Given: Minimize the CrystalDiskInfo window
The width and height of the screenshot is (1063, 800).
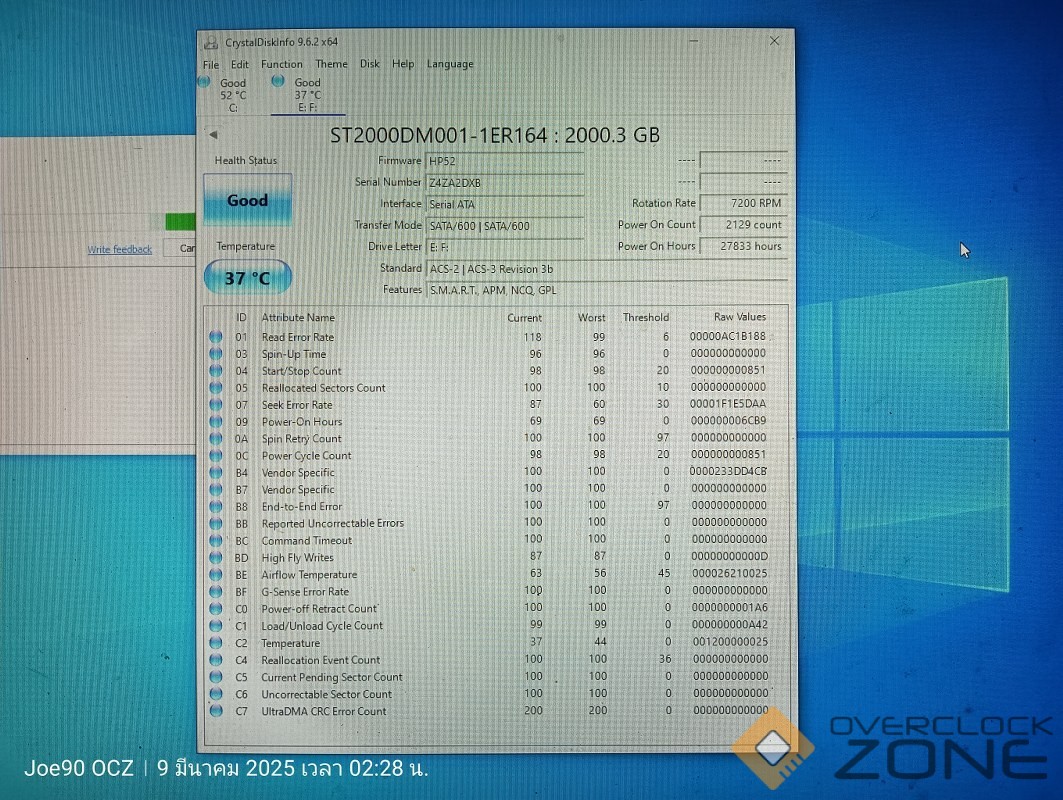Looking at the screenshot, I should [693, 41].
